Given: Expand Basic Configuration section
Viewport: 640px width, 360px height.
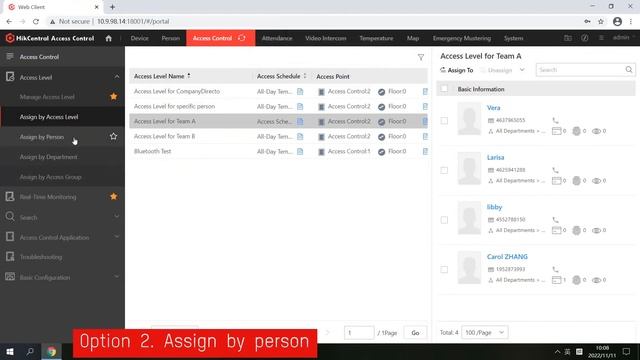Looking at the screenshot, I should [117, 277].
